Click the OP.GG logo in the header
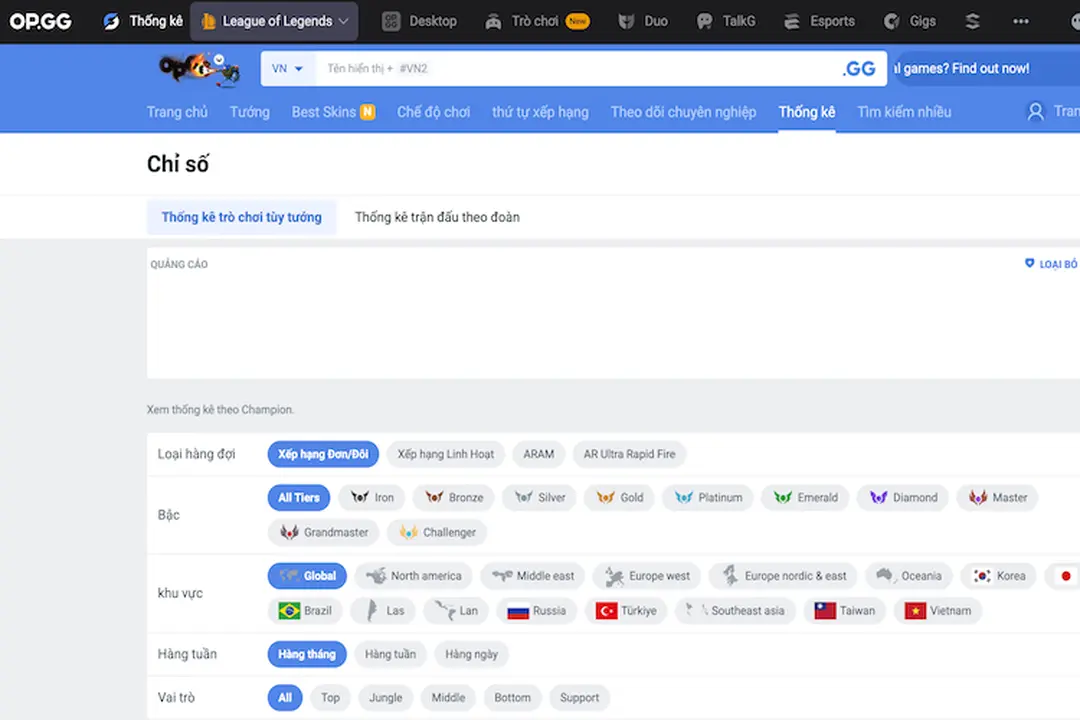Viewport: 1080px width, 720px height. pyautogui.click(x=40, y=20)
